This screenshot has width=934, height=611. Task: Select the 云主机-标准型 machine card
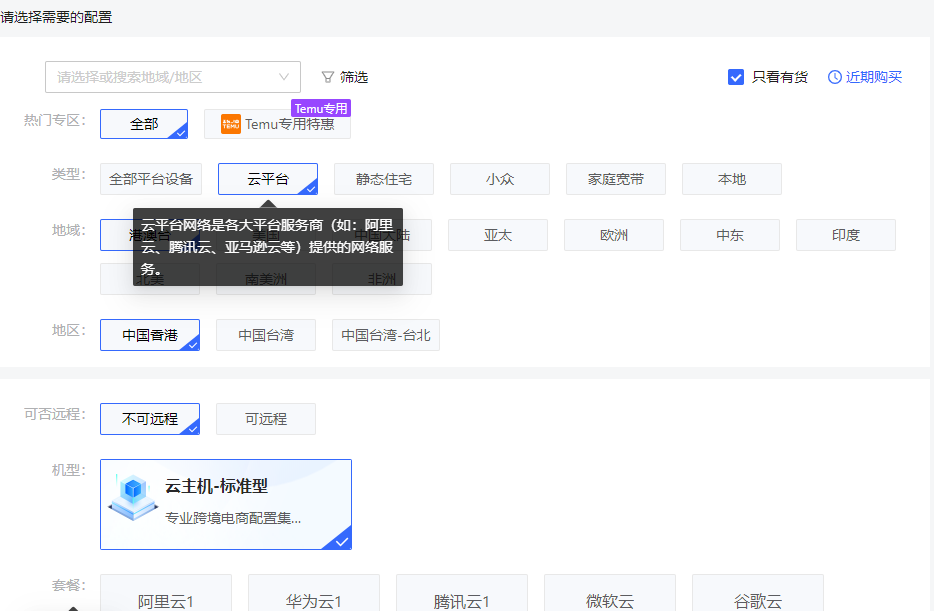(x=226, y=504)
